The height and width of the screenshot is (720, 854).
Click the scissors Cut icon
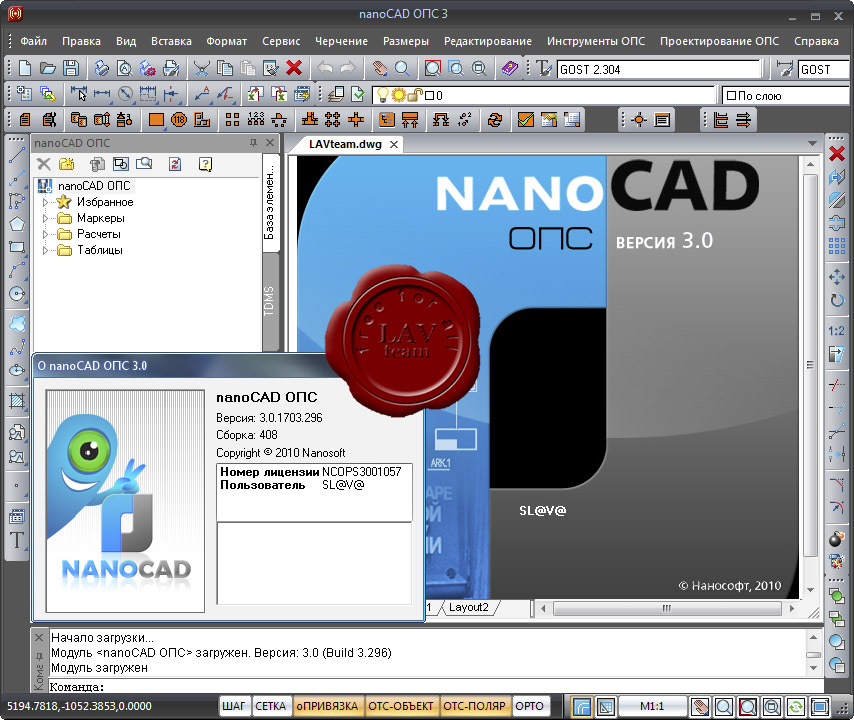coord(202,69)
